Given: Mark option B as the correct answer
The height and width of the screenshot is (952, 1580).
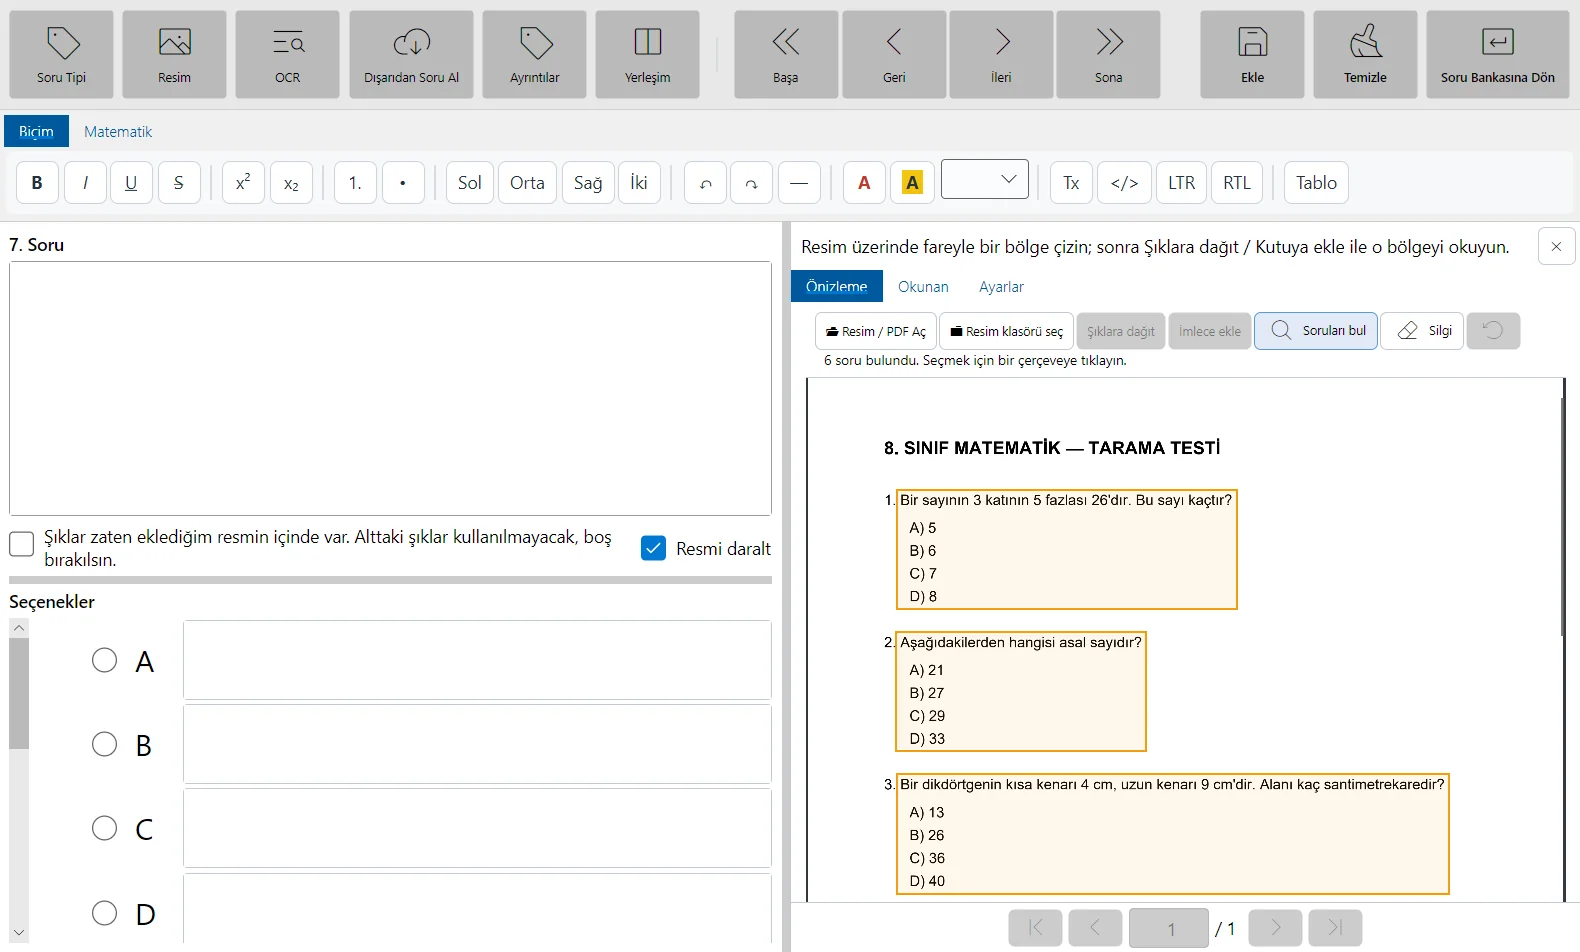Looking at the screenshot, I should click(104, 744).
